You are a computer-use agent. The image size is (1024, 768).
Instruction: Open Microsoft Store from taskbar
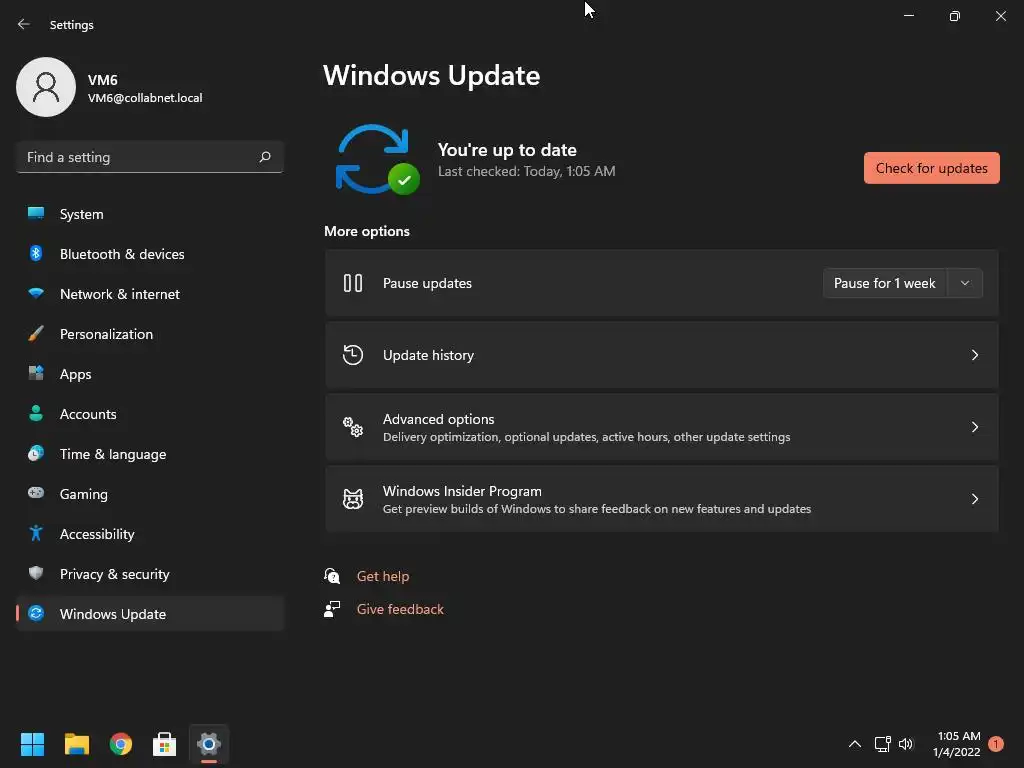pos(165,744)
